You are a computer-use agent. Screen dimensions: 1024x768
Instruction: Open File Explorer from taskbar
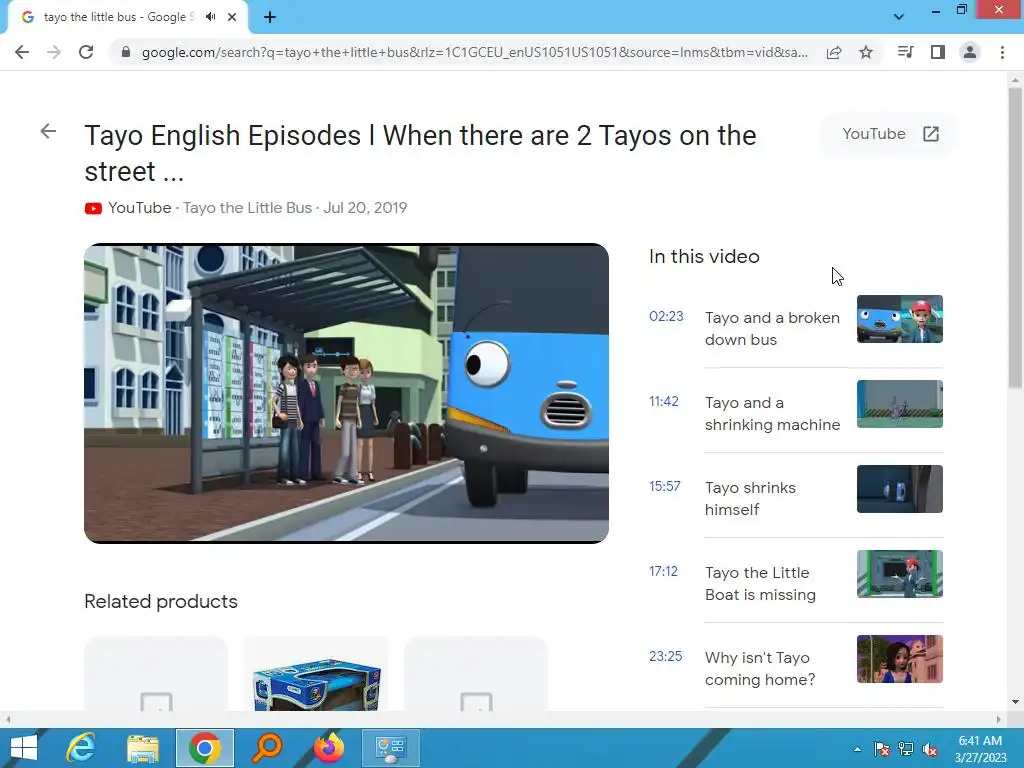click(x=142, y=748)
